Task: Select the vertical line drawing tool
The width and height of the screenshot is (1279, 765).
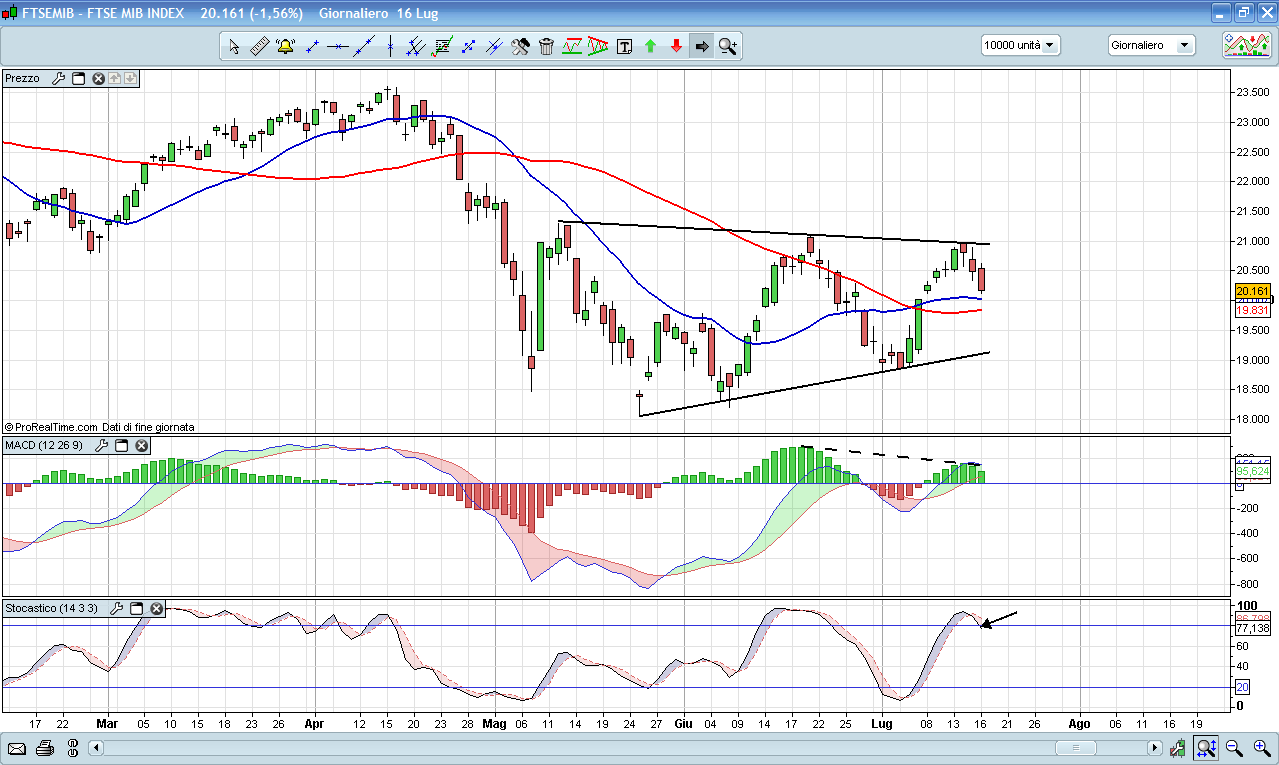Action: click(389, 46)
